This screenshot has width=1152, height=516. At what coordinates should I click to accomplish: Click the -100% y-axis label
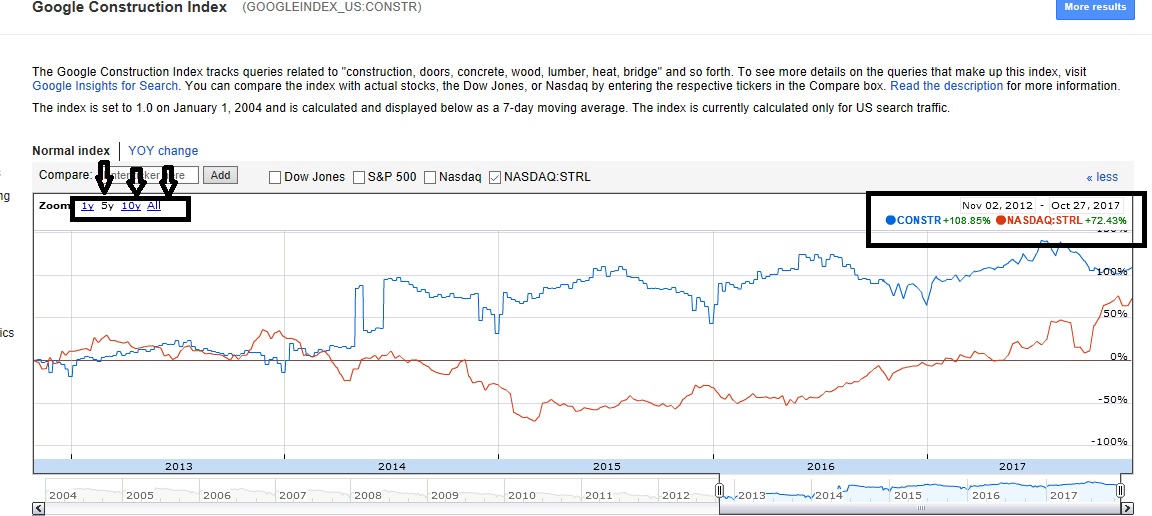[x=1109, y=442]
